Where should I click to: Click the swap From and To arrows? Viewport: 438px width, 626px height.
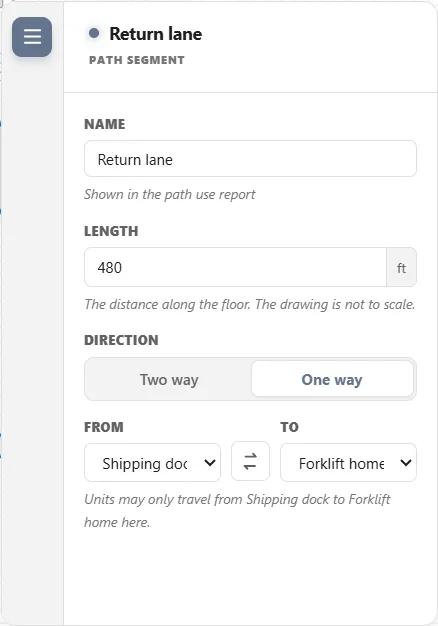click(250, 462)
